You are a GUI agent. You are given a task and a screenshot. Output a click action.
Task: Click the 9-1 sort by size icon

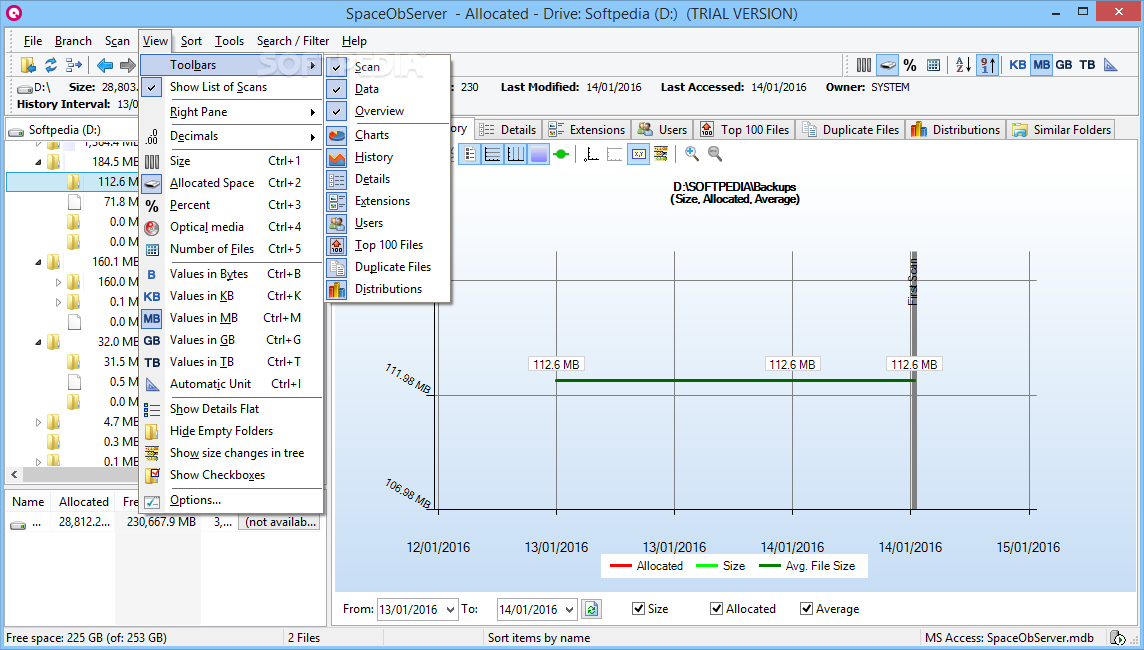coord(987,65)
